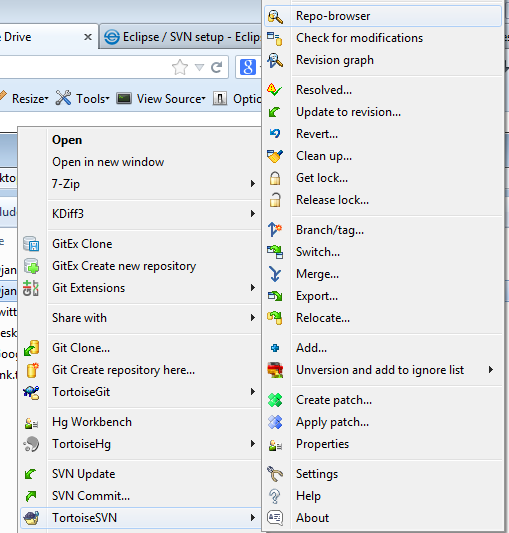Click the TortoiseSVN turtle icon
The height and width of the screenshot is (533, 509).
pos(31,518)
